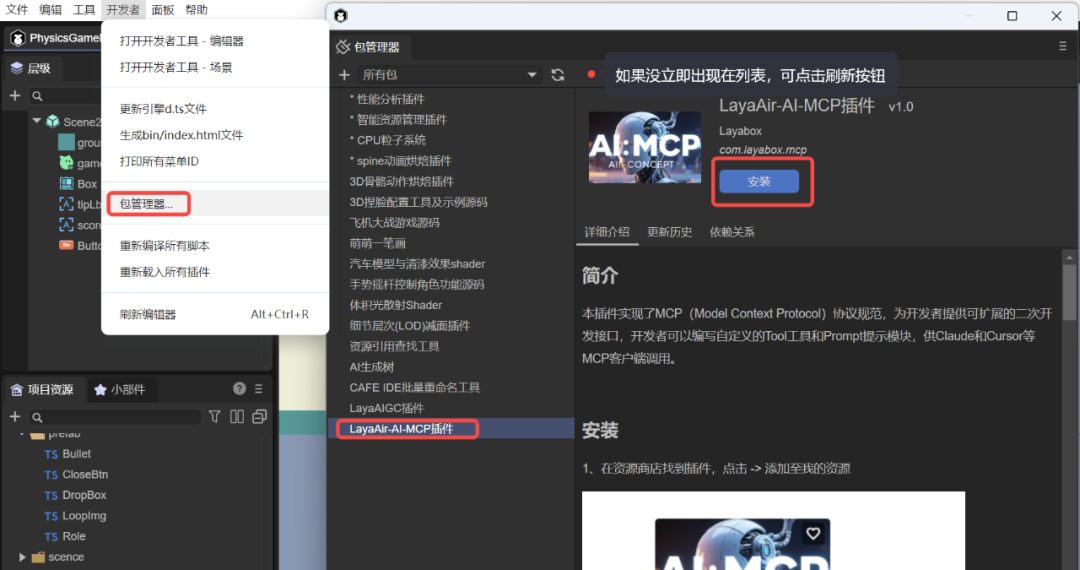Click the heart favorite icon on the image

coord(813,534)
